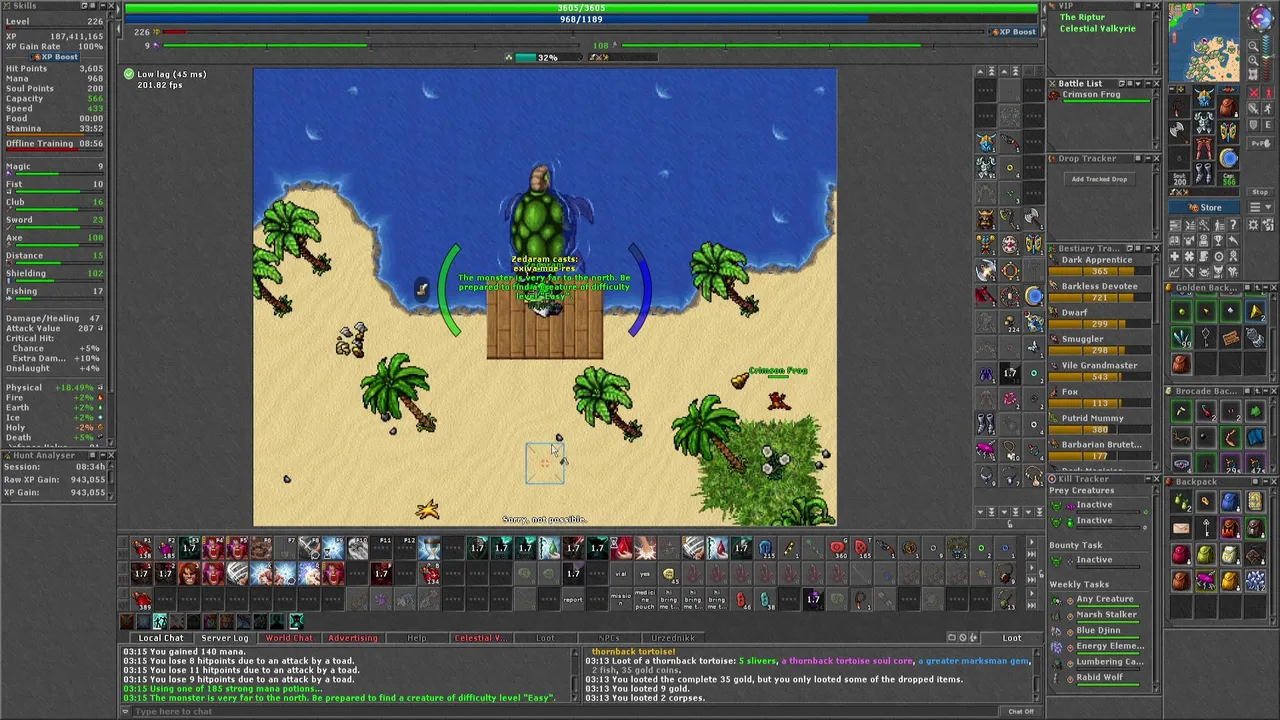The image size is (1280, 720).
Task: Open the menu dropdown below Stop
Action: pyautogui.click(x=1260, y=207)
